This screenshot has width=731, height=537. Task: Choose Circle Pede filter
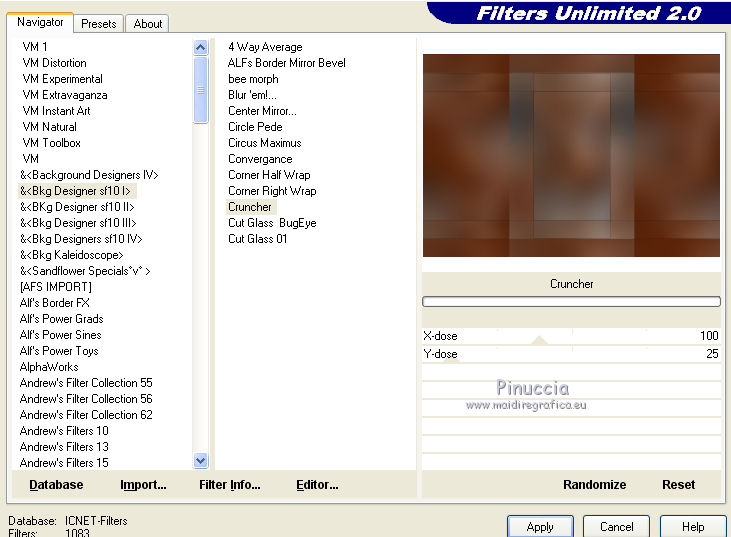pos(255,127)
